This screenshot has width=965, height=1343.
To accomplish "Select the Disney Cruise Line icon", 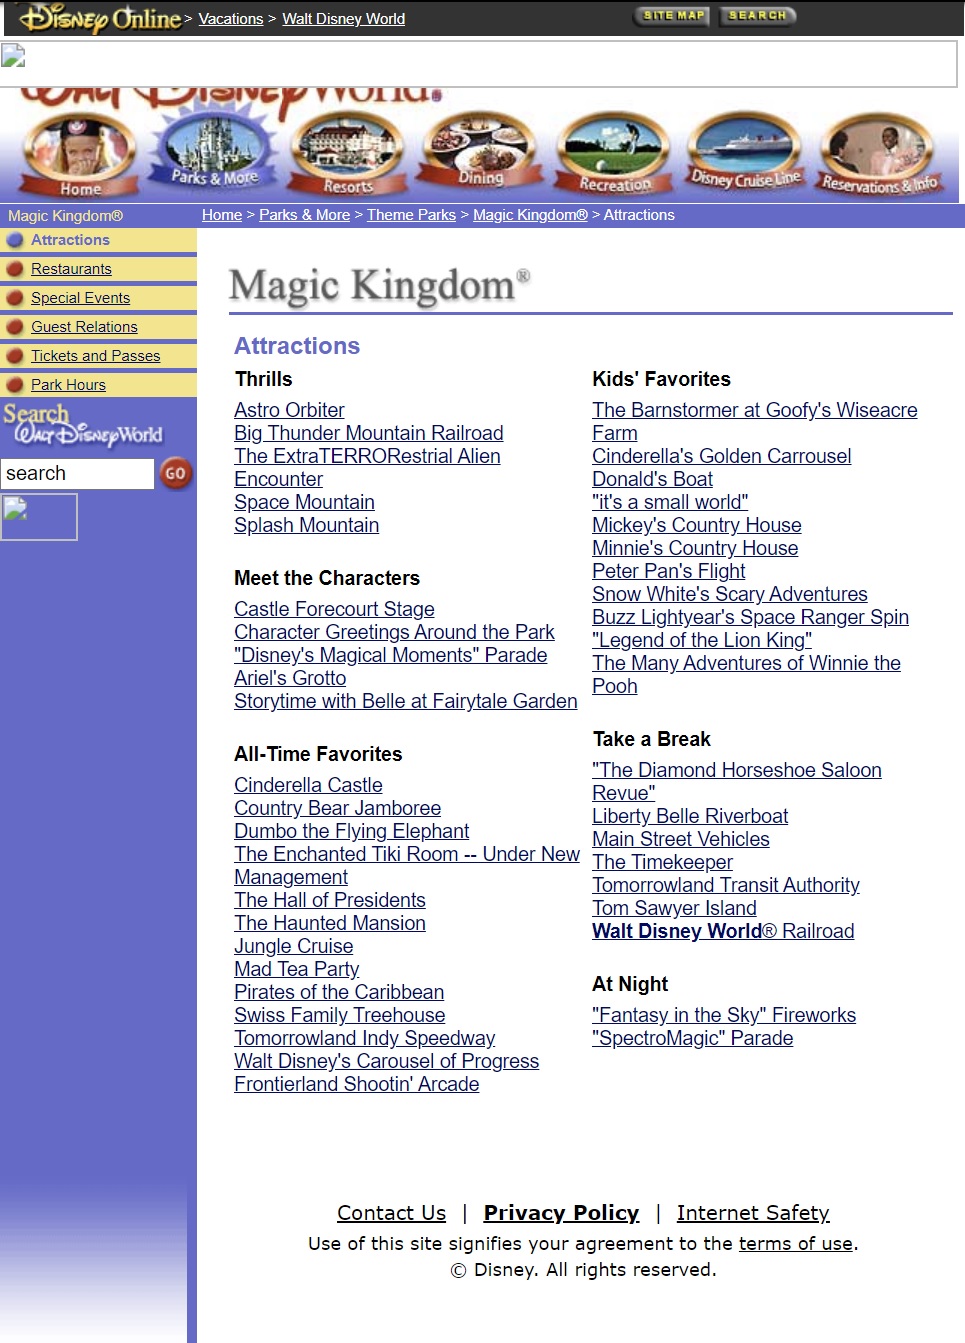I will [745, 150].
